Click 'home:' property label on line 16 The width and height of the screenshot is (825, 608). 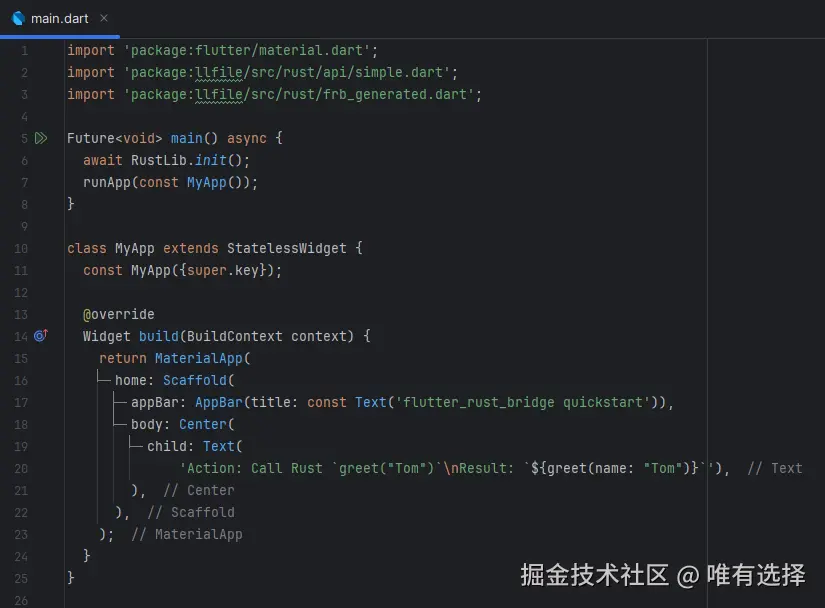tap(135, 380)
